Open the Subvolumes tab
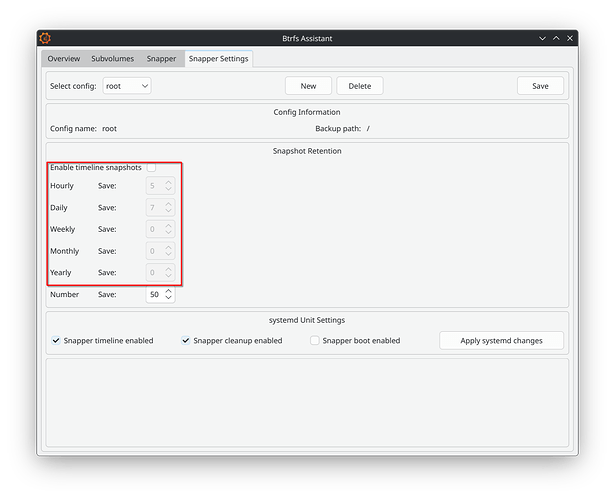This screenshot has width=615, height=500. click(x=113, y=58)
